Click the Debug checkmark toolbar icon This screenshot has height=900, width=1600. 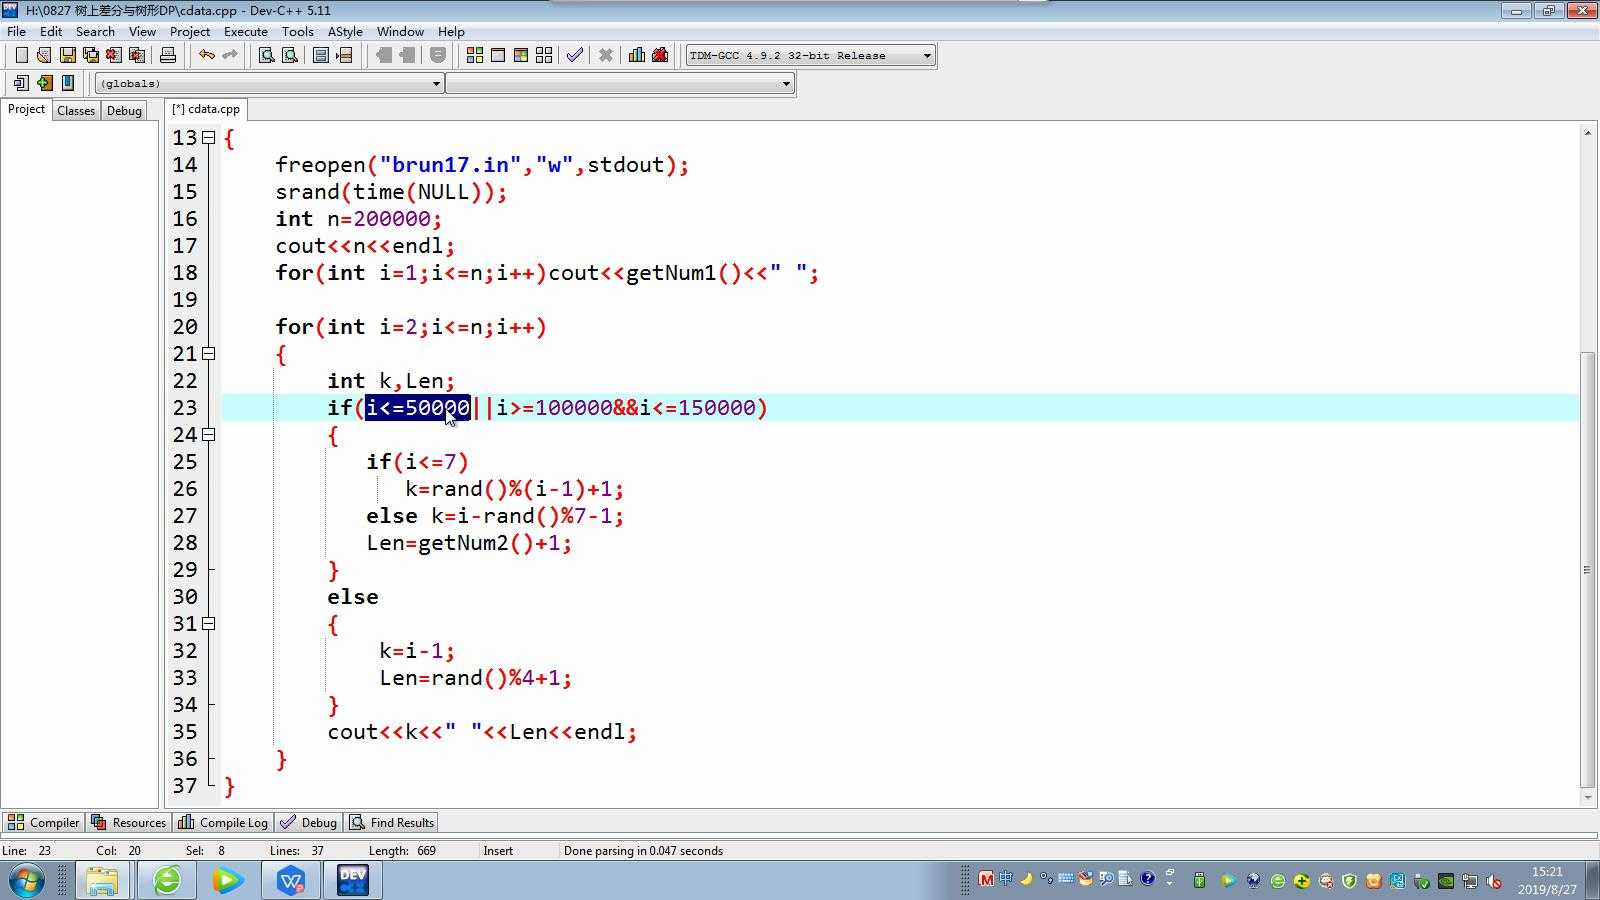pyautogui.click(x=574, y=55)
